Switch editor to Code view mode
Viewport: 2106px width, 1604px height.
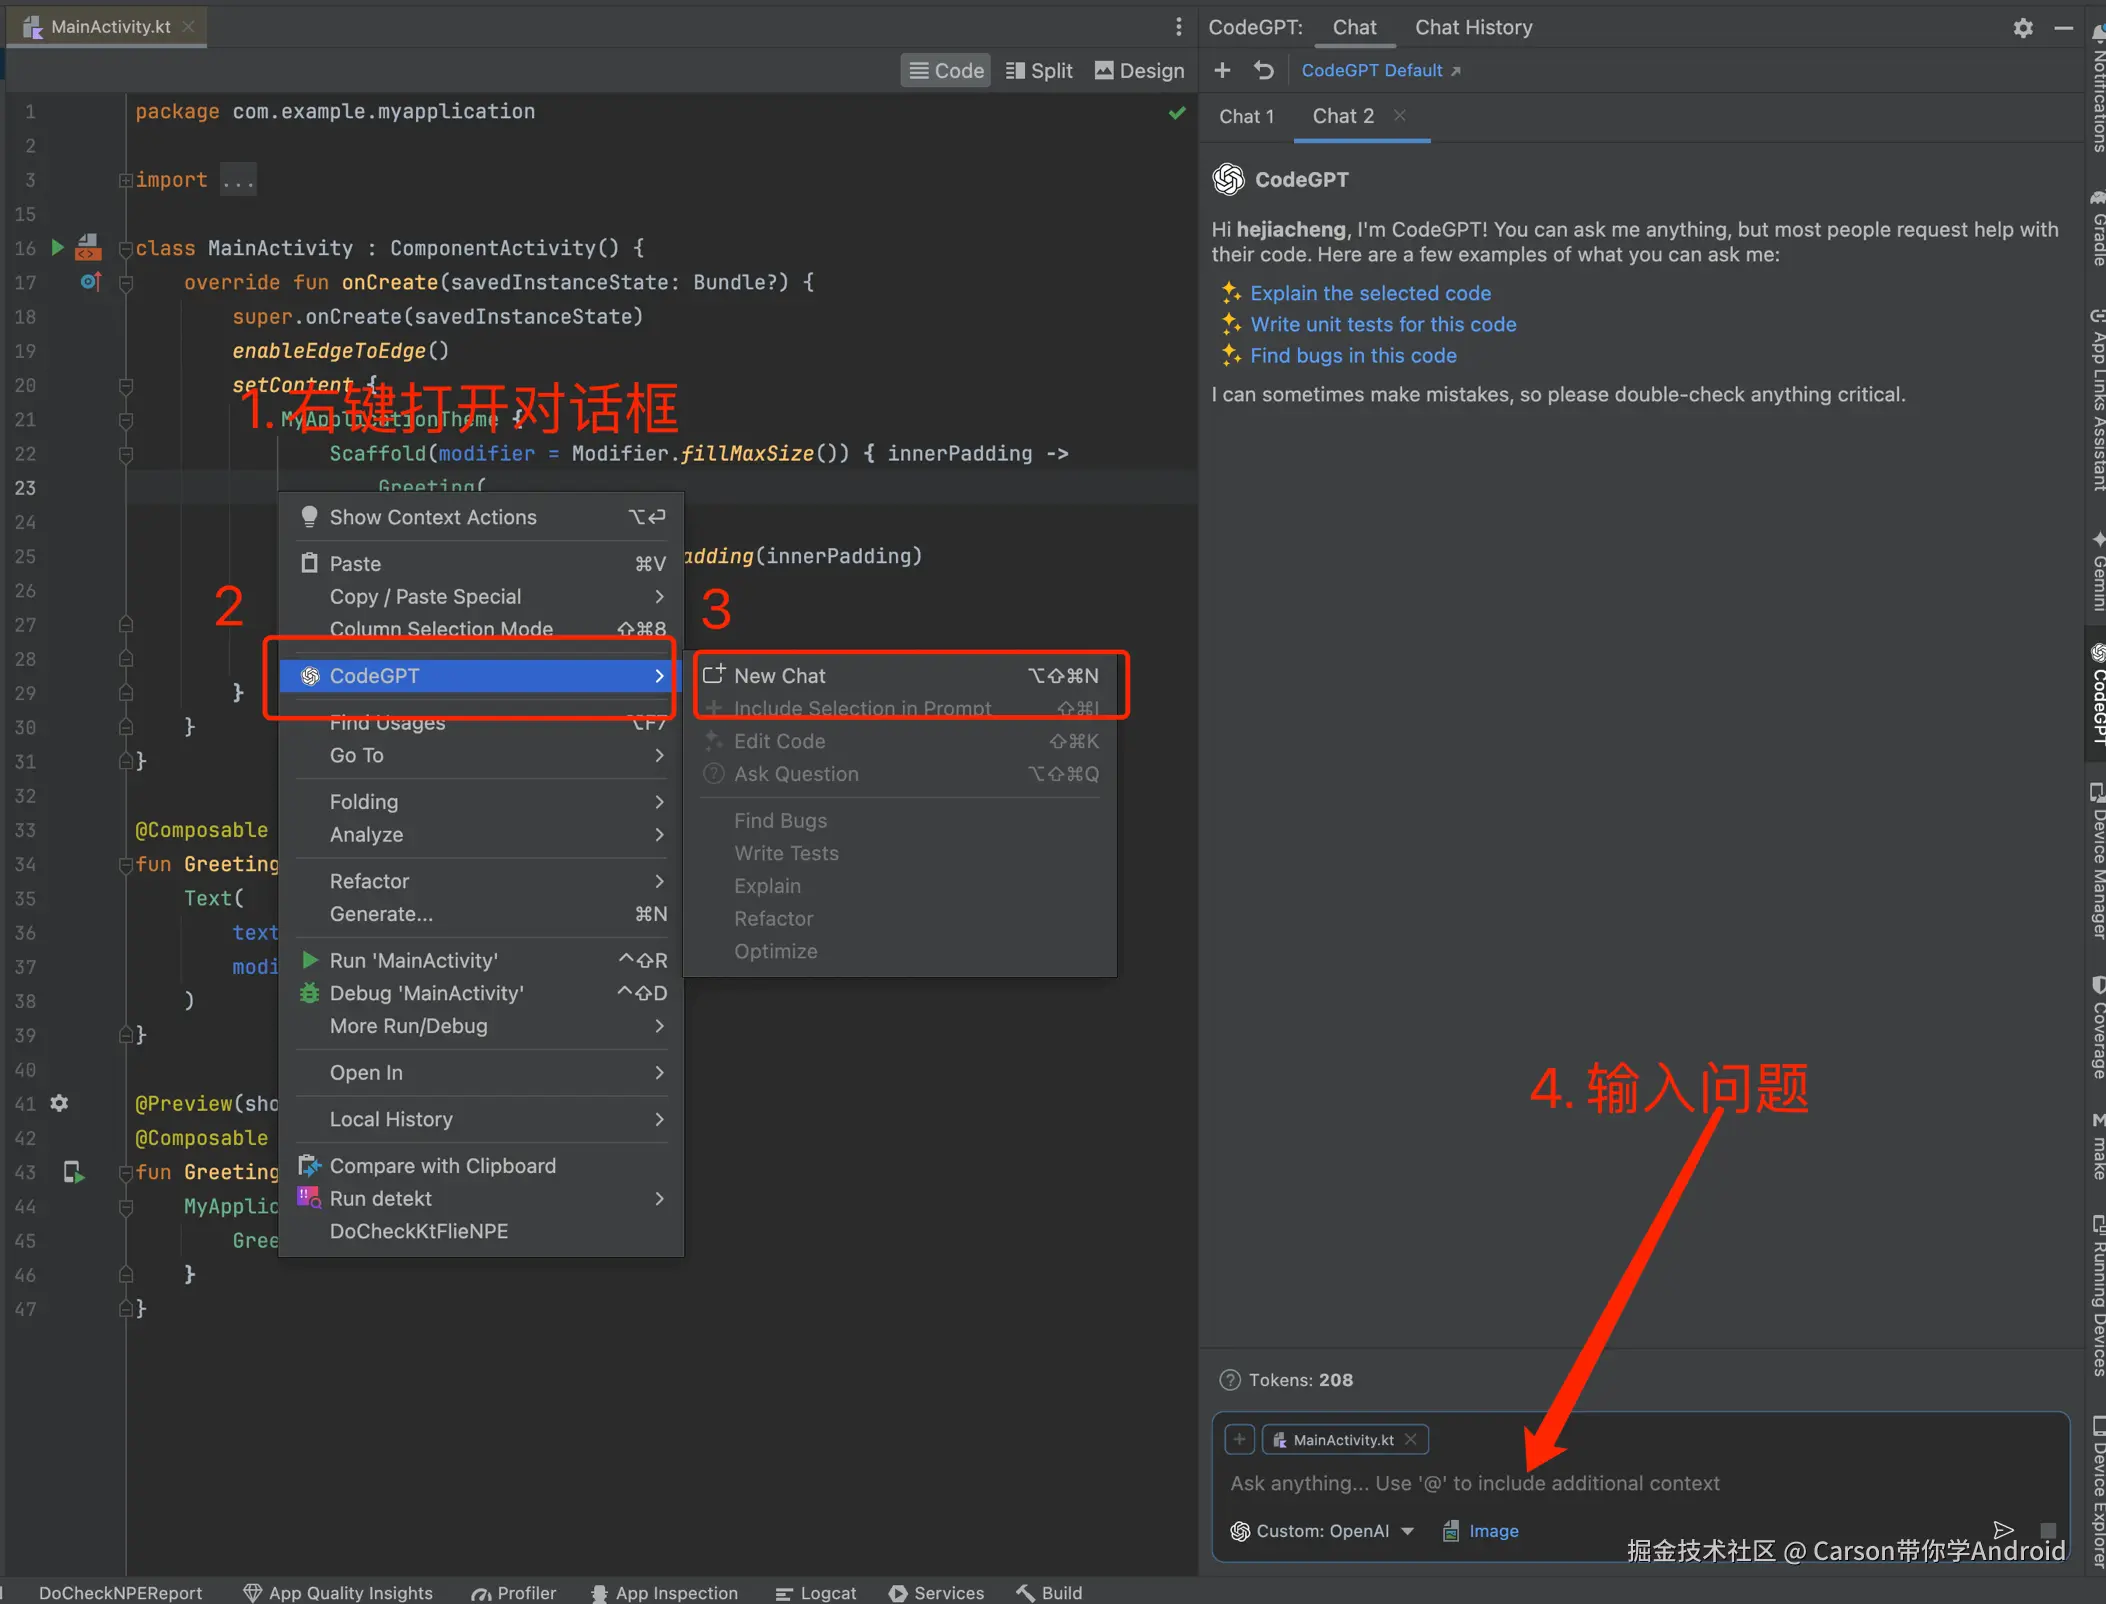[x=946, y=70]
